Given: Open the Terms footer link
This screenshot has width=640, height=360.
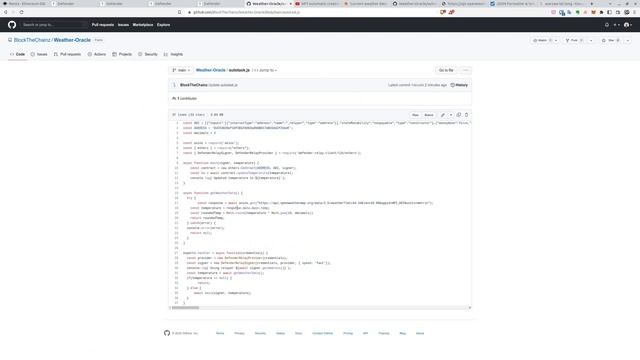Looking at the screenshot, I should point(220,333).
